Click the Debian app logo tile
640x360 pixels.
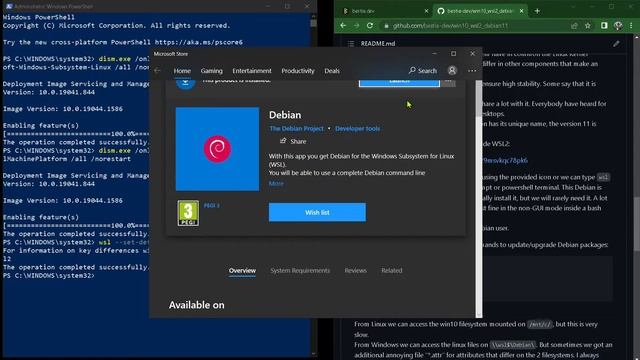coord(217,149)
